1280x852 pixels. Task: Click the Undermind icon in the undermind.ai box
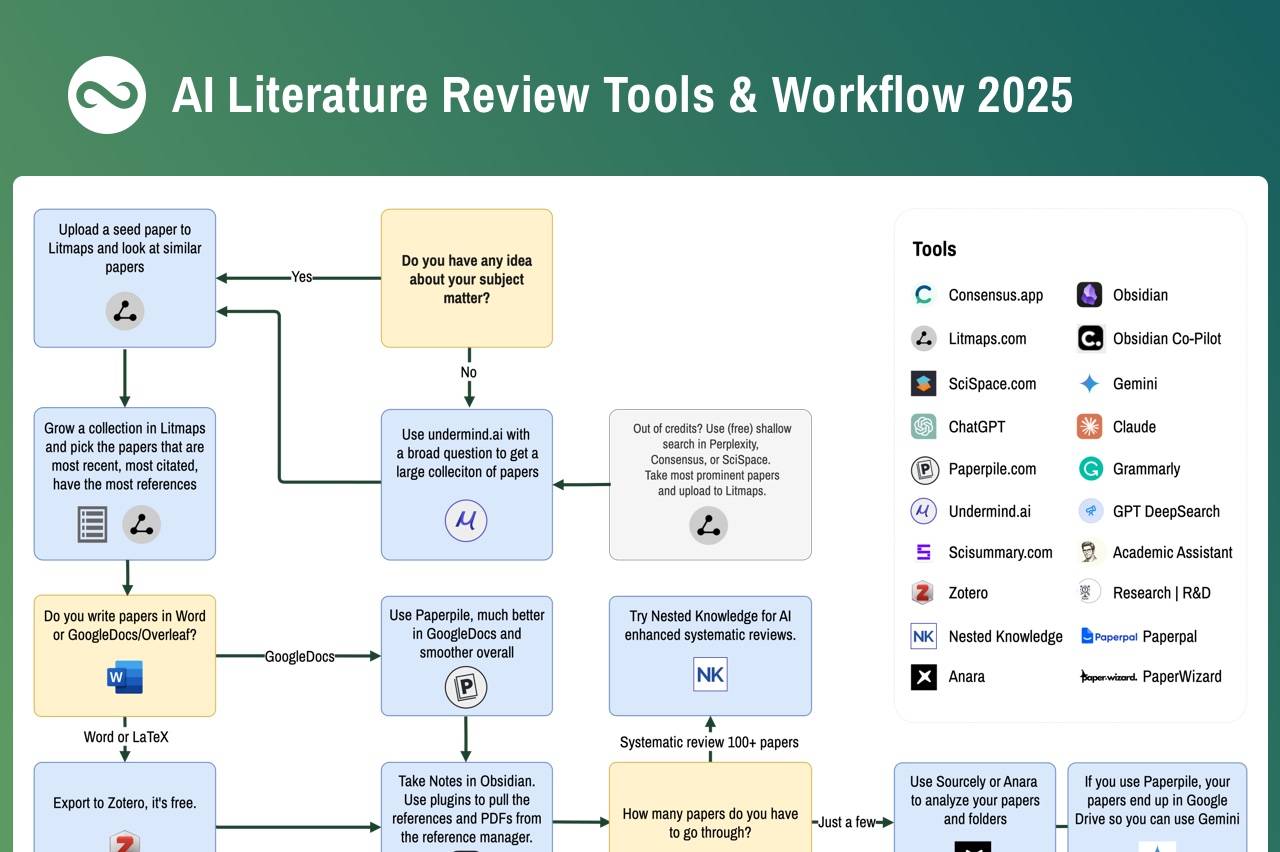[x=466, y=521]
